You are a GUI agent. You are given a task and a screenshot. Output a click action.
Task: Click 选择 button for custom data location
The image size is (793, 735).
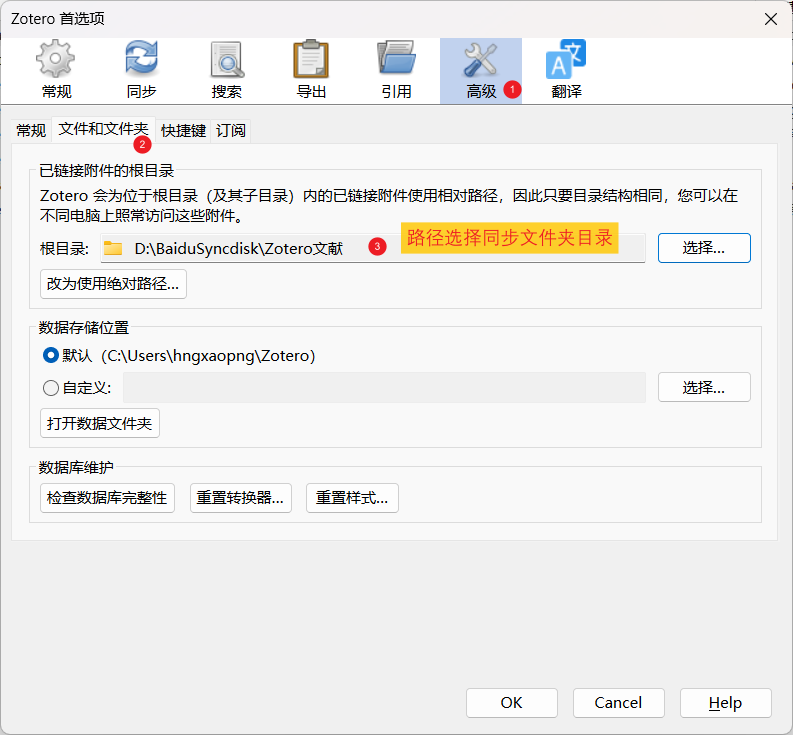[704, 387]
